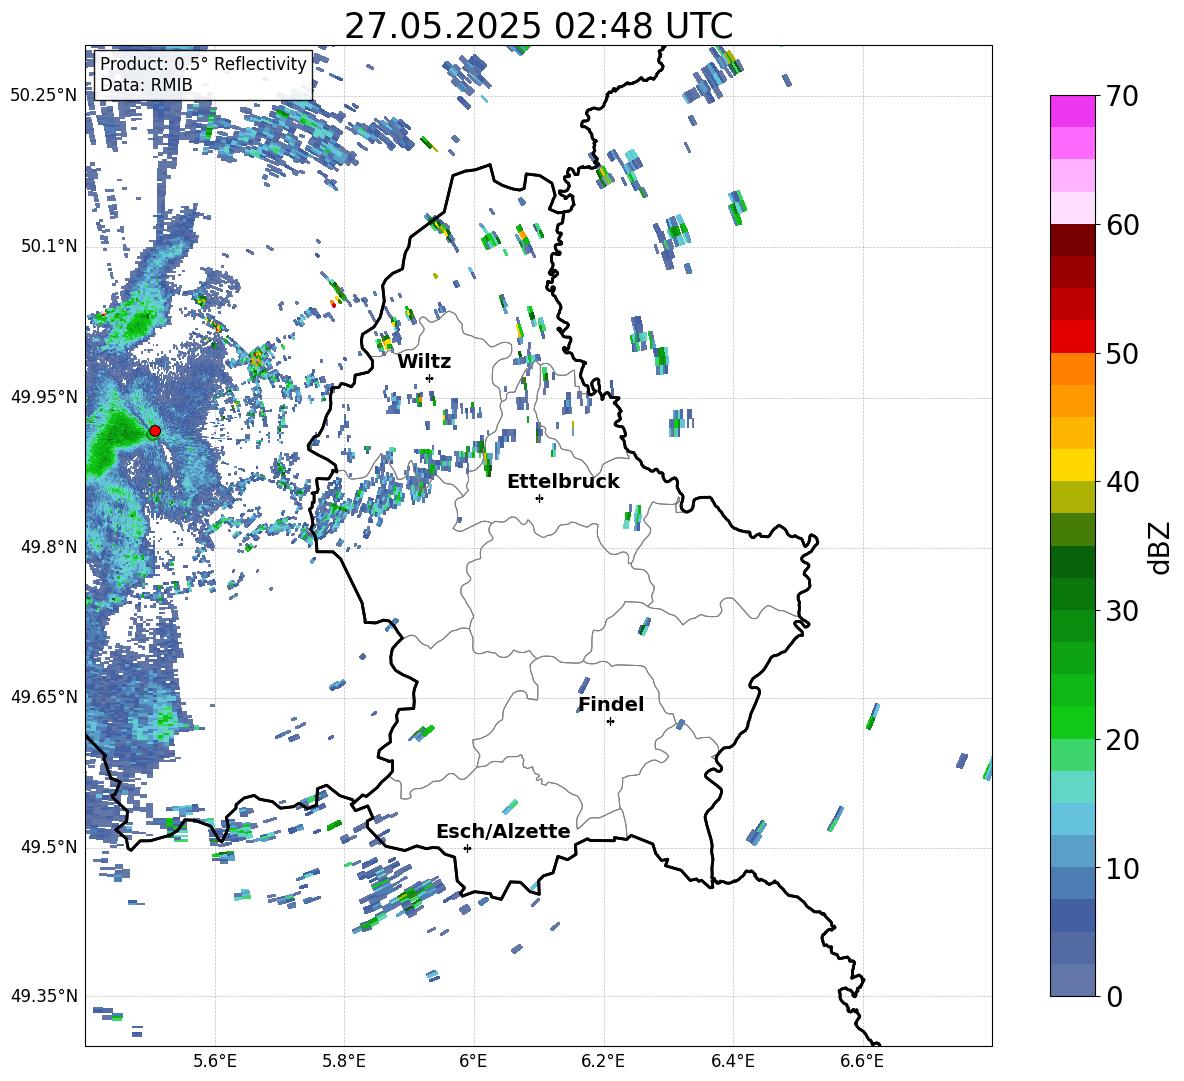
Task: Click the dark blue colorbar segment near 5
Action: (1072, 915)
